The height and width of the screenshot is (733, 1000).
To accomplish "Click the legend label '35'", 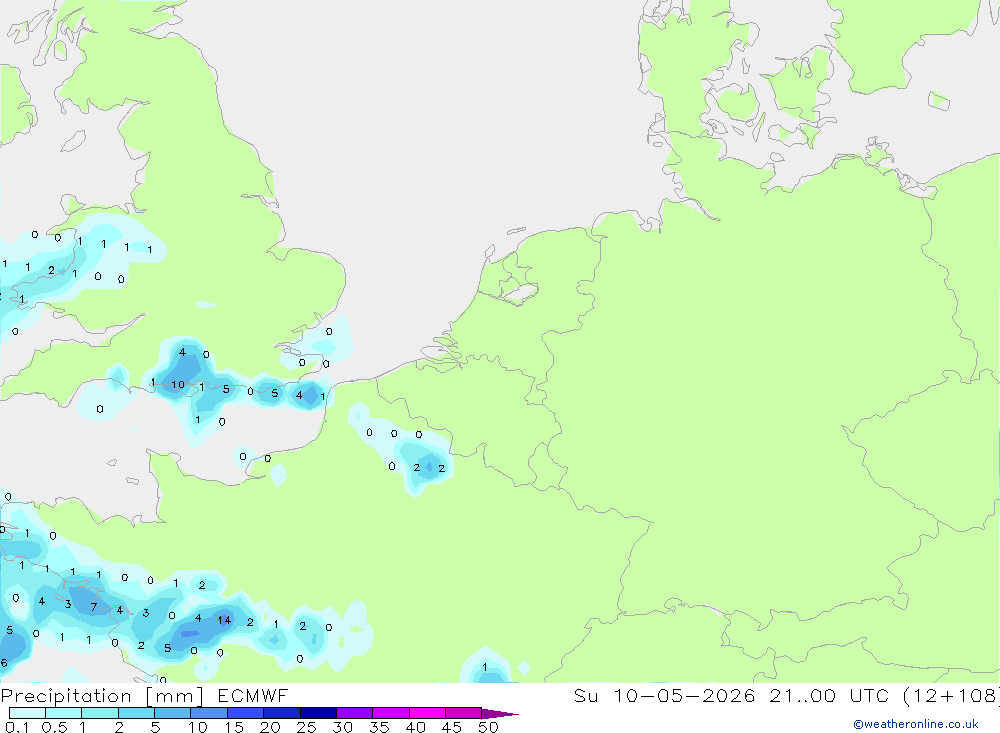I will click(x=379, y=727).
